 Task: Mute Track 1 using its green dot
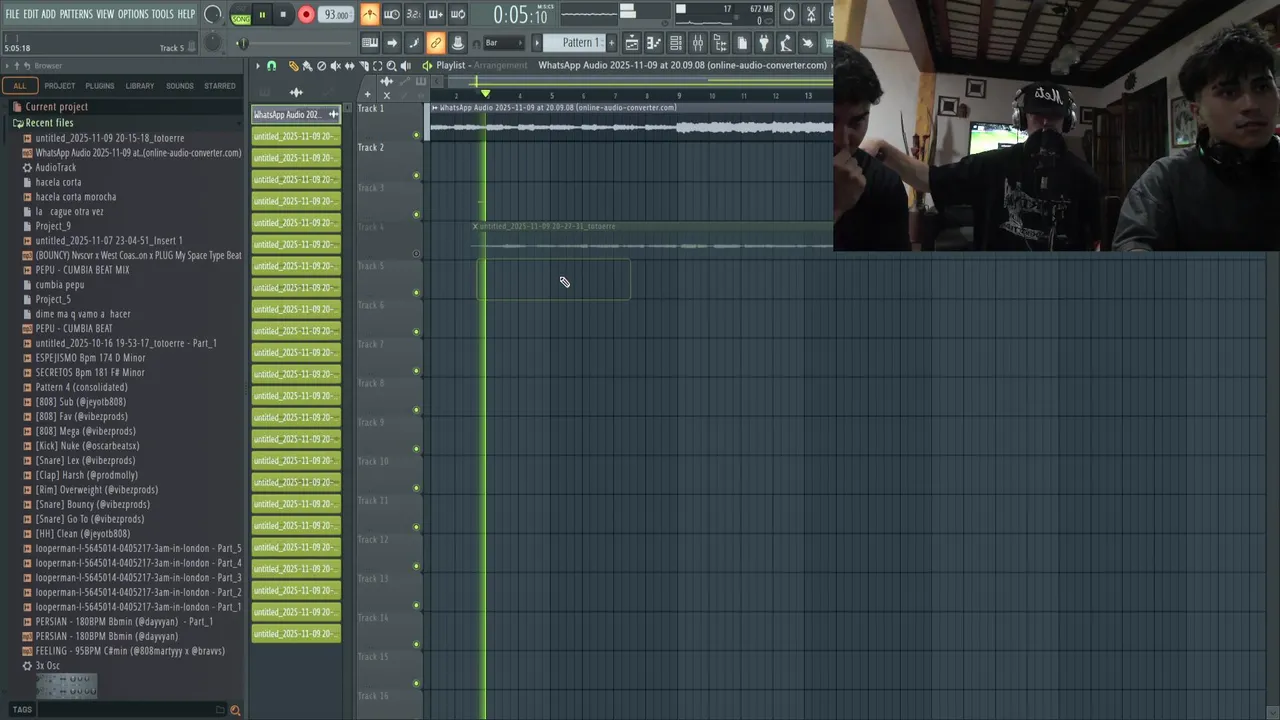(x=417, y=135)
